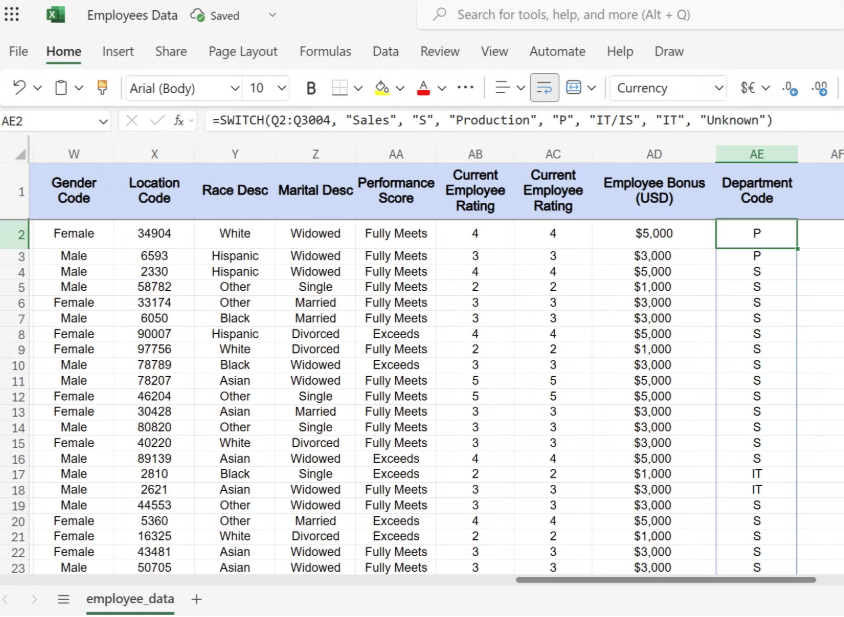This screenshot has width=844, height=617.
Task: Open the all sheets list icon
Action: pyautogui.click(x=64, y=599)
